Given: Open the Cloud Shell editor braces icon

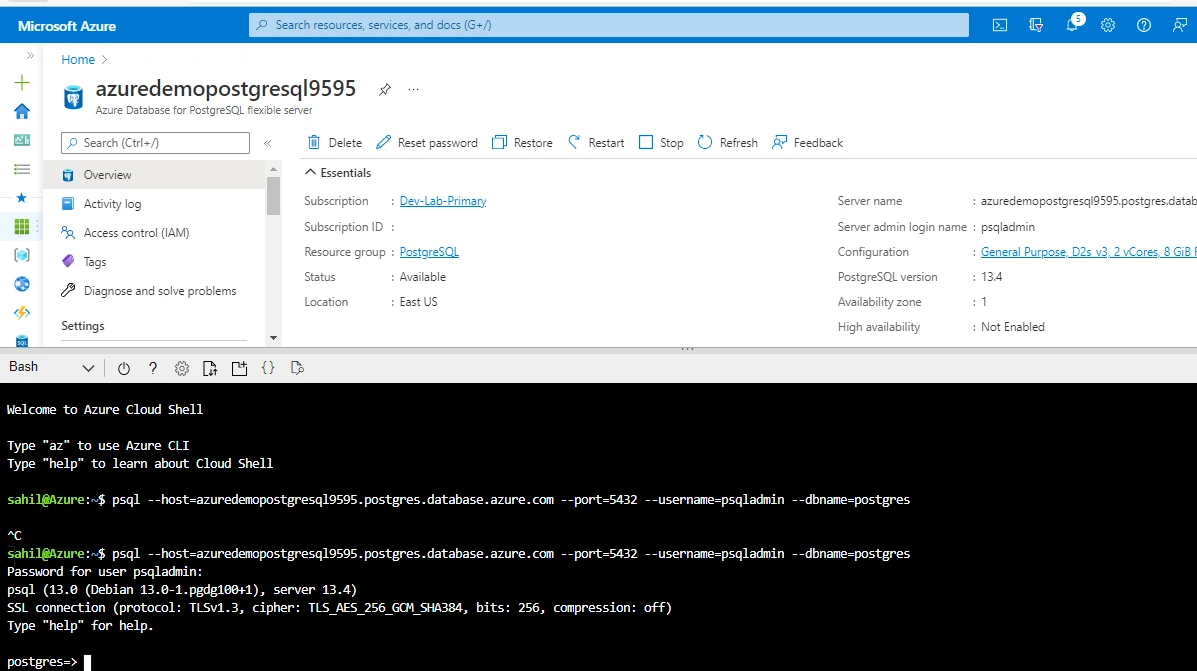Looking at the screenshot, I should 267,367.
